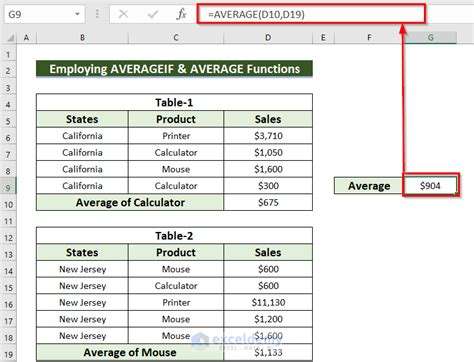Click the California cell in row 9
This screenshot has width=474, height=362.
click(x=82, y=186)
